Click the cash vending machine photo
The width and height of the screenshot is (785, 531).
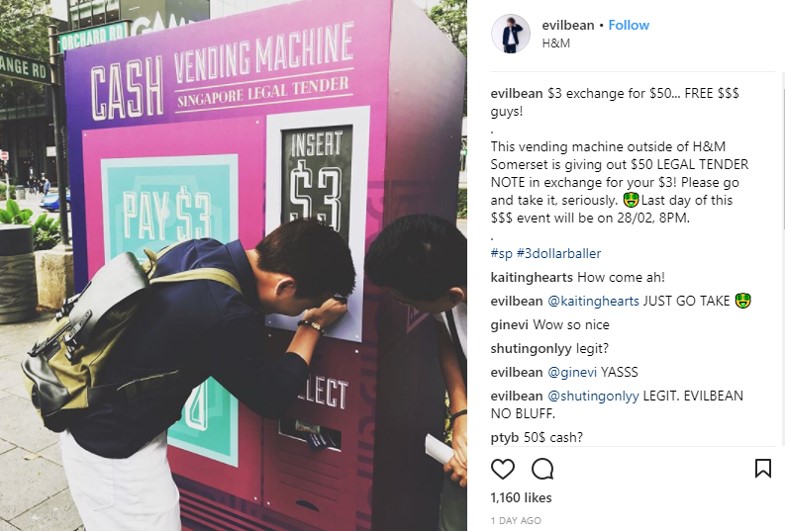(233, 265)
